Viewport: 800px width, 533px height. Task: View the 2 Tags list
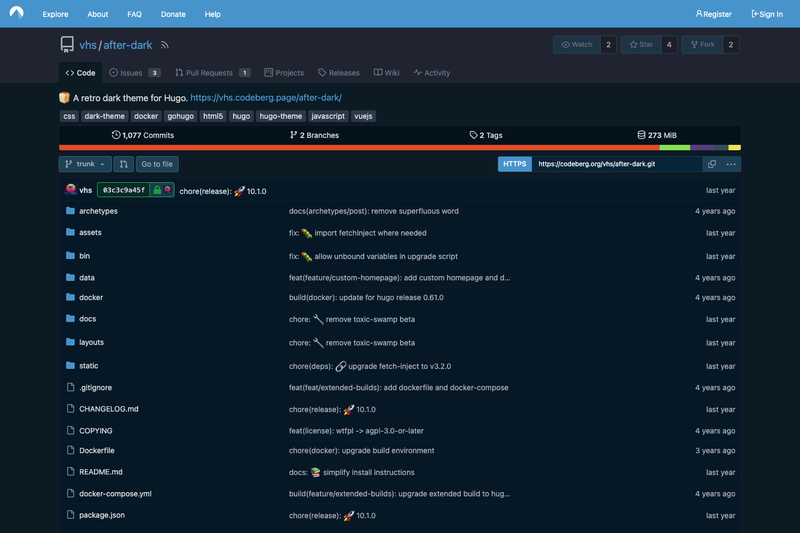point(486,135)
